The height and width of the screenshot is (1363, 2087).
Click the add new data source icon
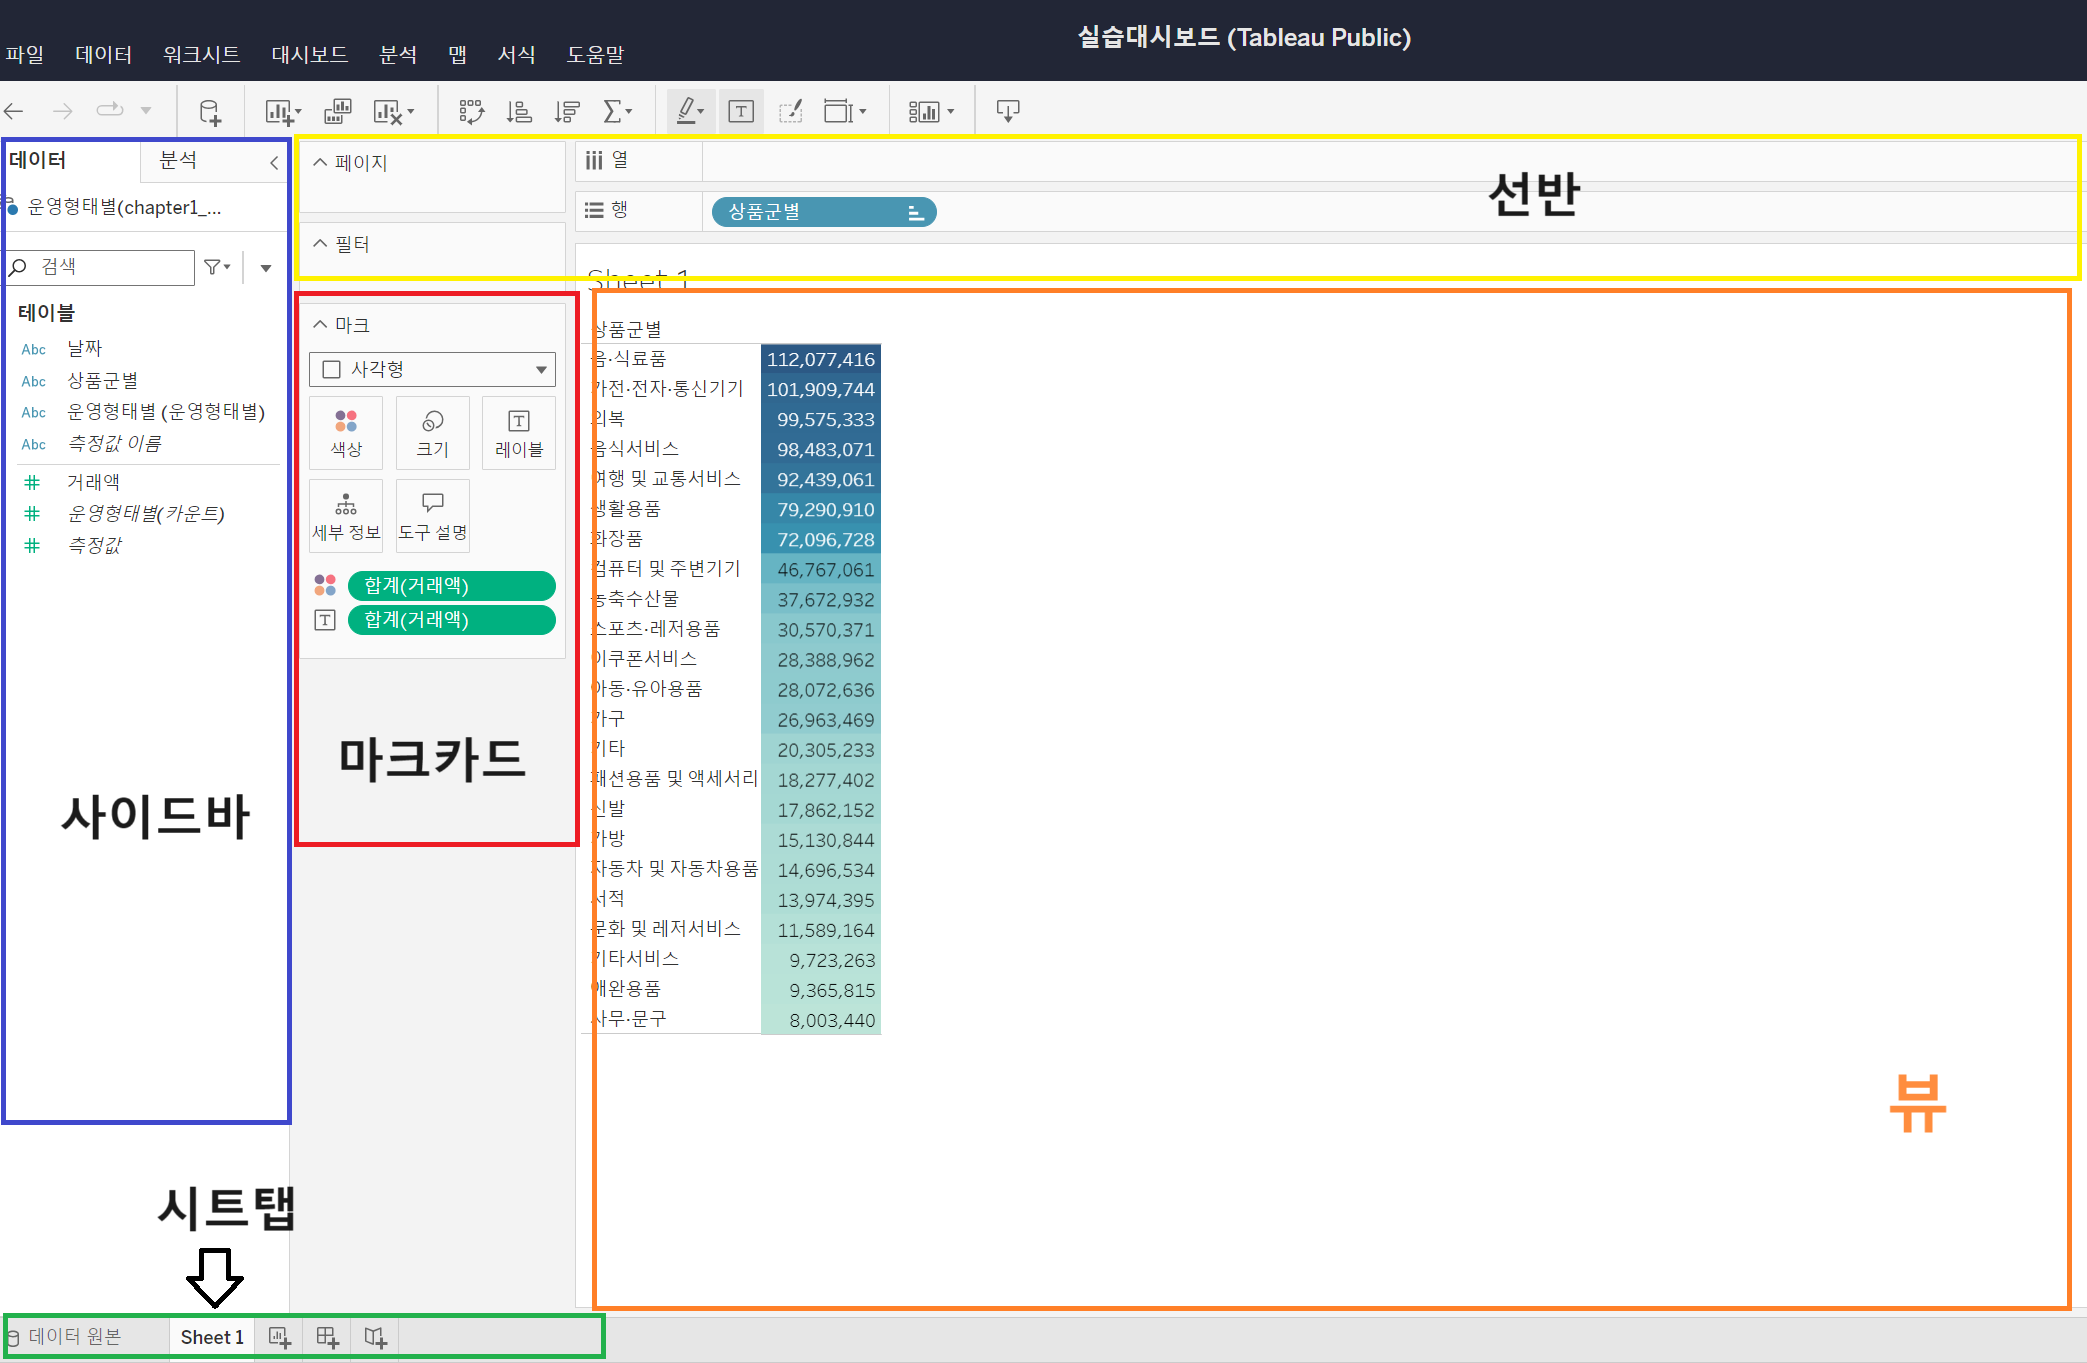pyautogui.click(x=210, y=112)
